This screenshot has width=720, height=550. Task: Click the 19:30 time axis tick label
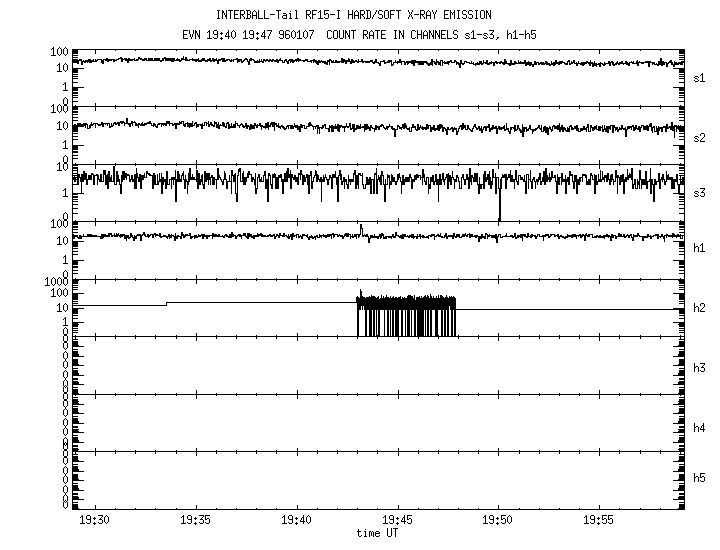(94, 522)
